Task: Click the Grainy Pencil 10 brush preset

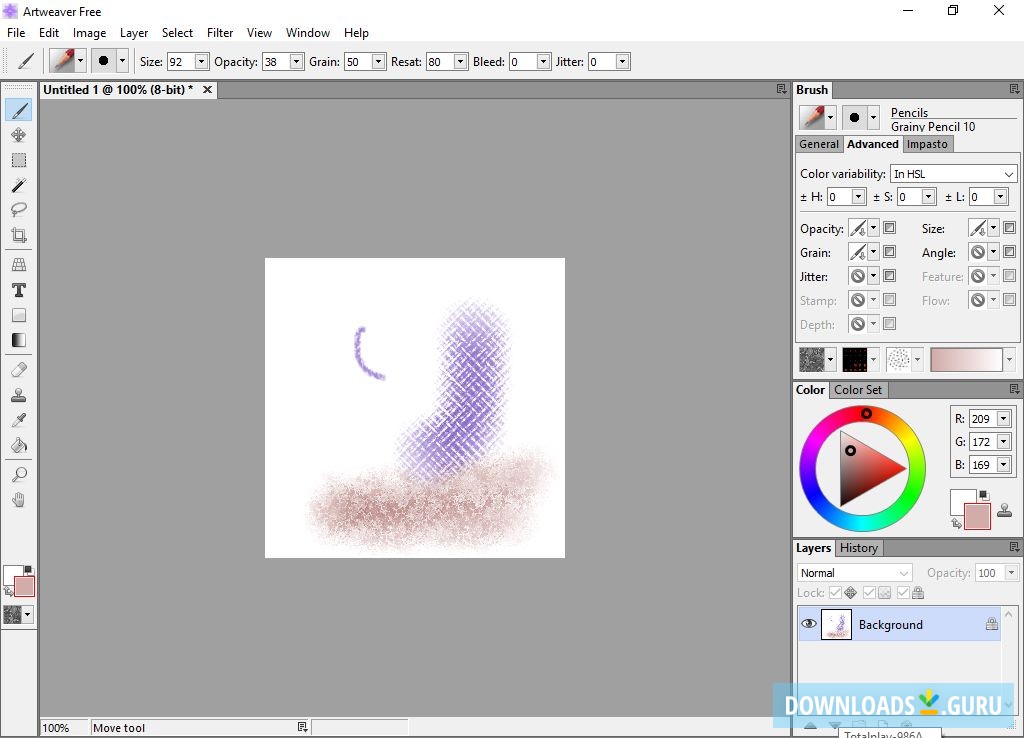Action: pos(933,126)
